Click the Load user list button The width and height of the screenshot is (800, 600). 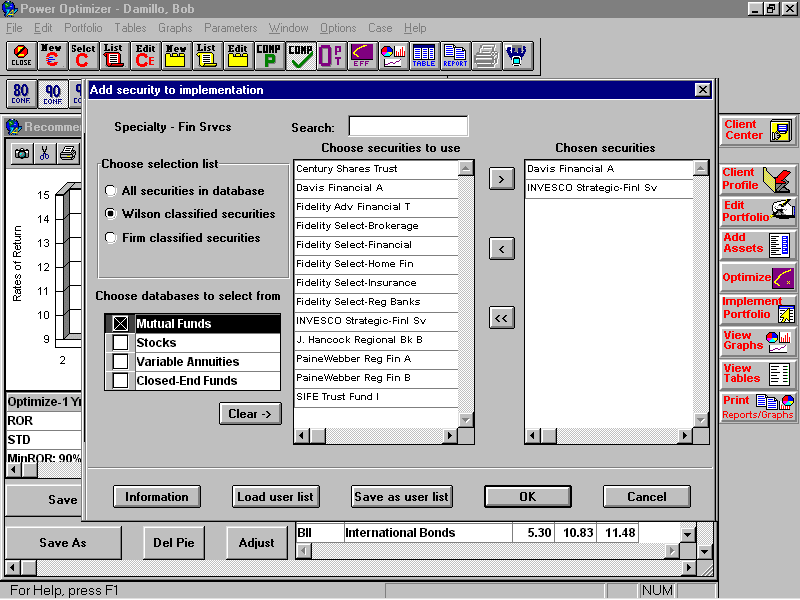(x=275, y=496)
